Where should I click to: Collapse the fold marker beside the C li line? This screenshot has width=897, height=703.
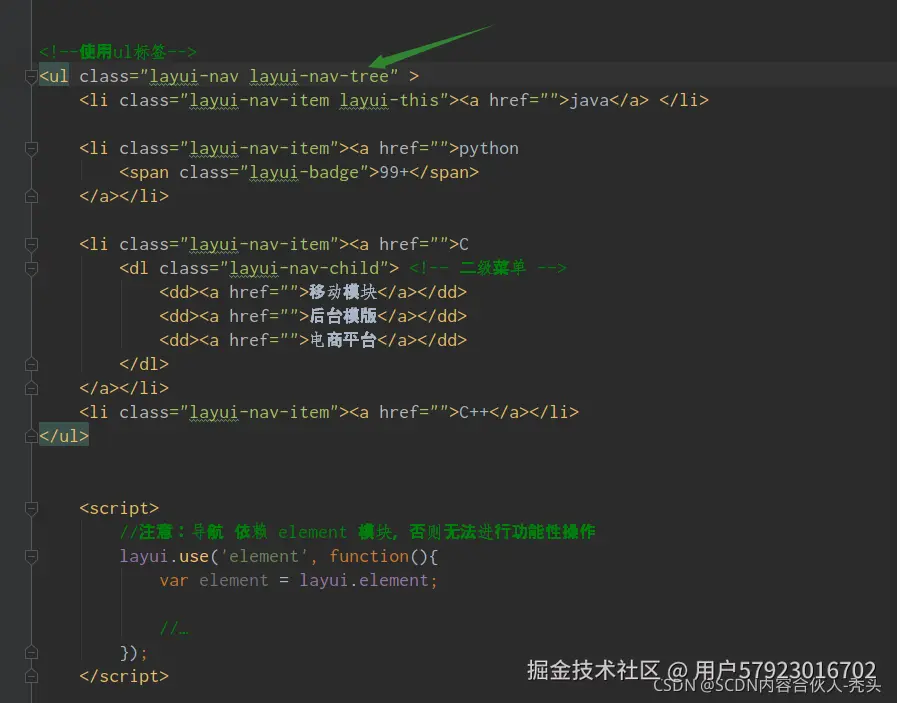point(31,245)
